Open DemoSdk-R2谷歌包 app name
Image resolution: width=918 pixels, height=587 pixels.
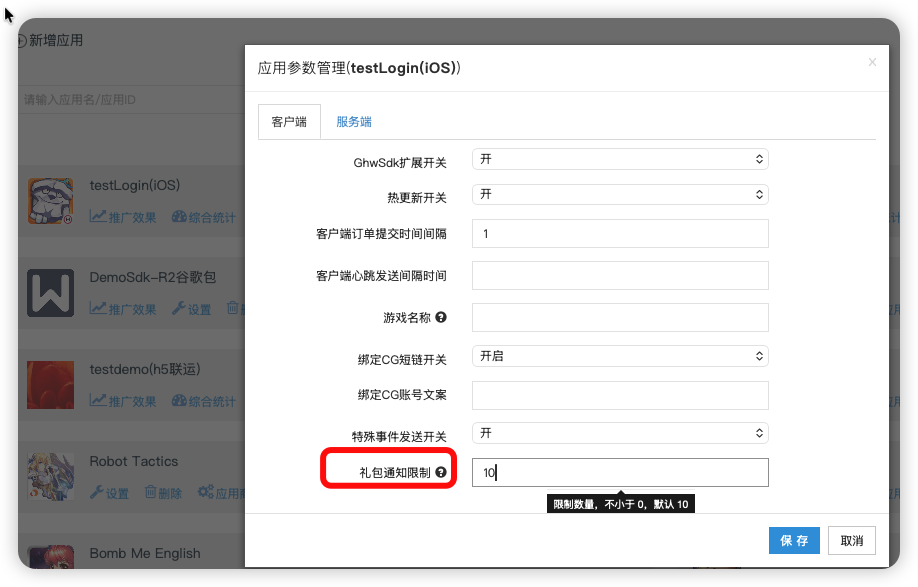[x=153, y=277]
